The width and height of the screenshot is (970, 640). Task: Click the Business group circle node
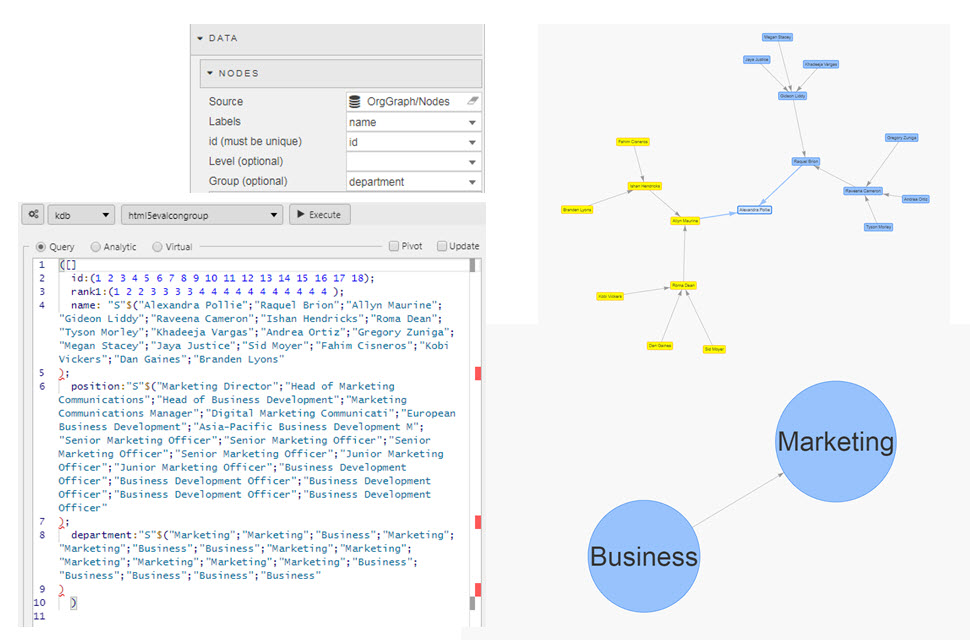click(644, 556)
